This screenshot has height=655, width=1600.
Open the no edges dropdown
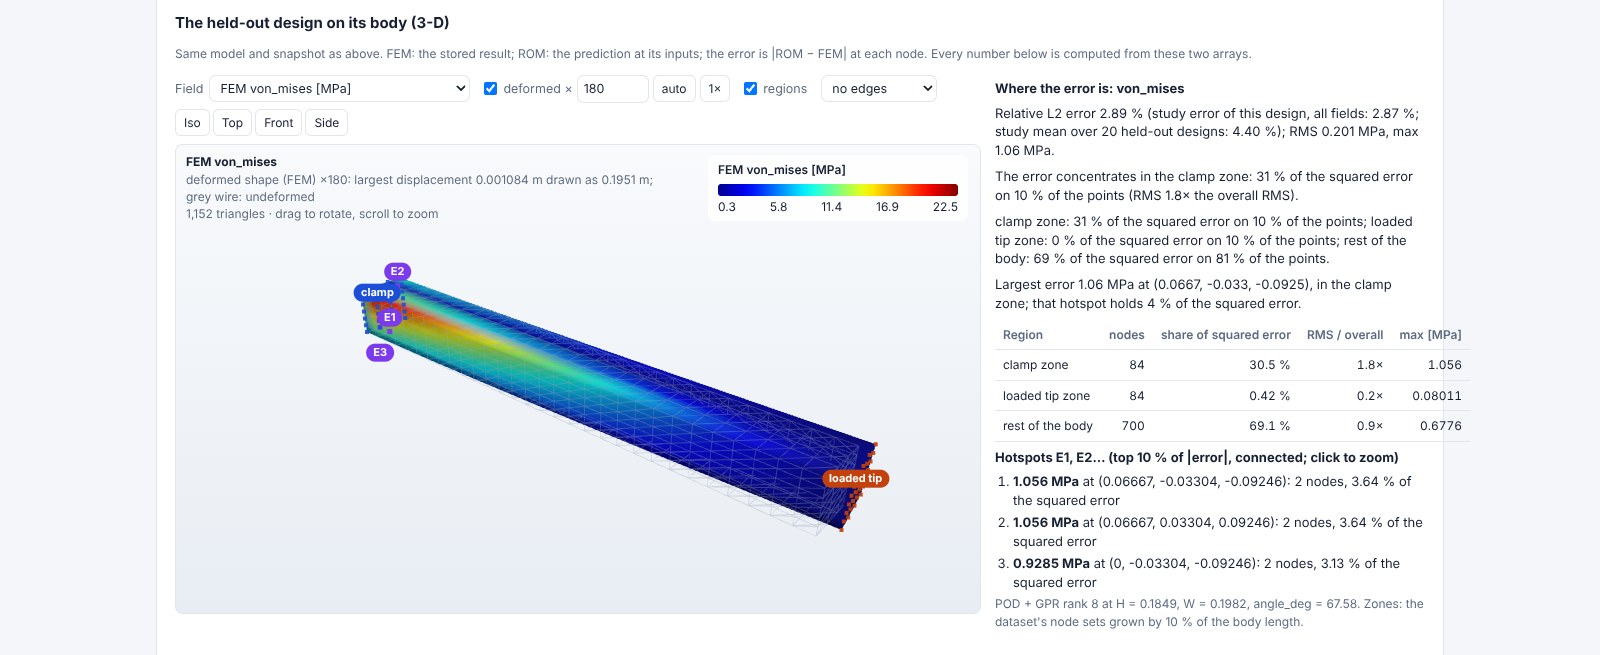[879, 89]
